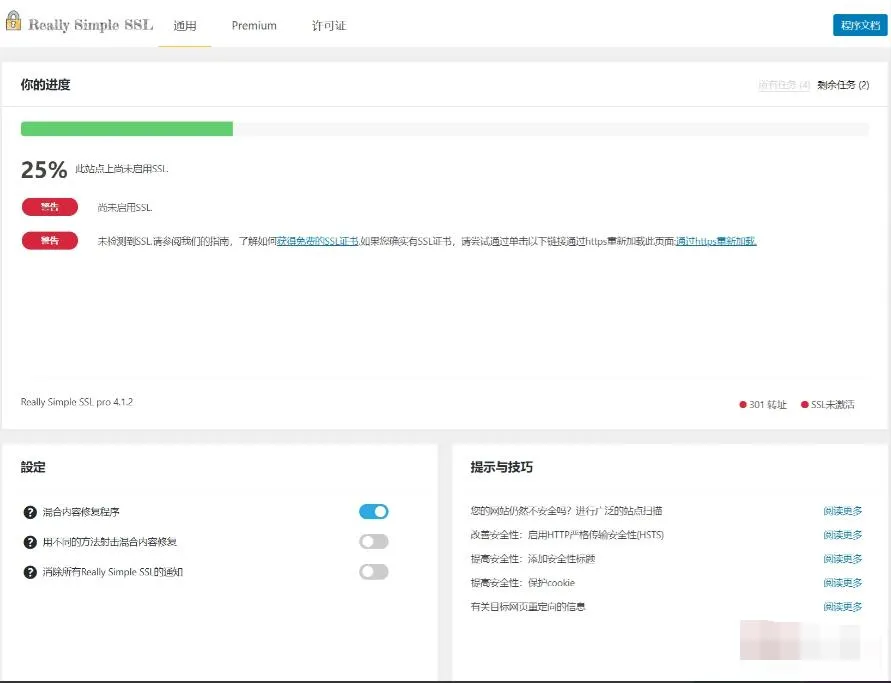Enable the dismiss all Really Simple SSL notices switch
This screenshot has width=891, height=683.
click(x=373, y=572)
